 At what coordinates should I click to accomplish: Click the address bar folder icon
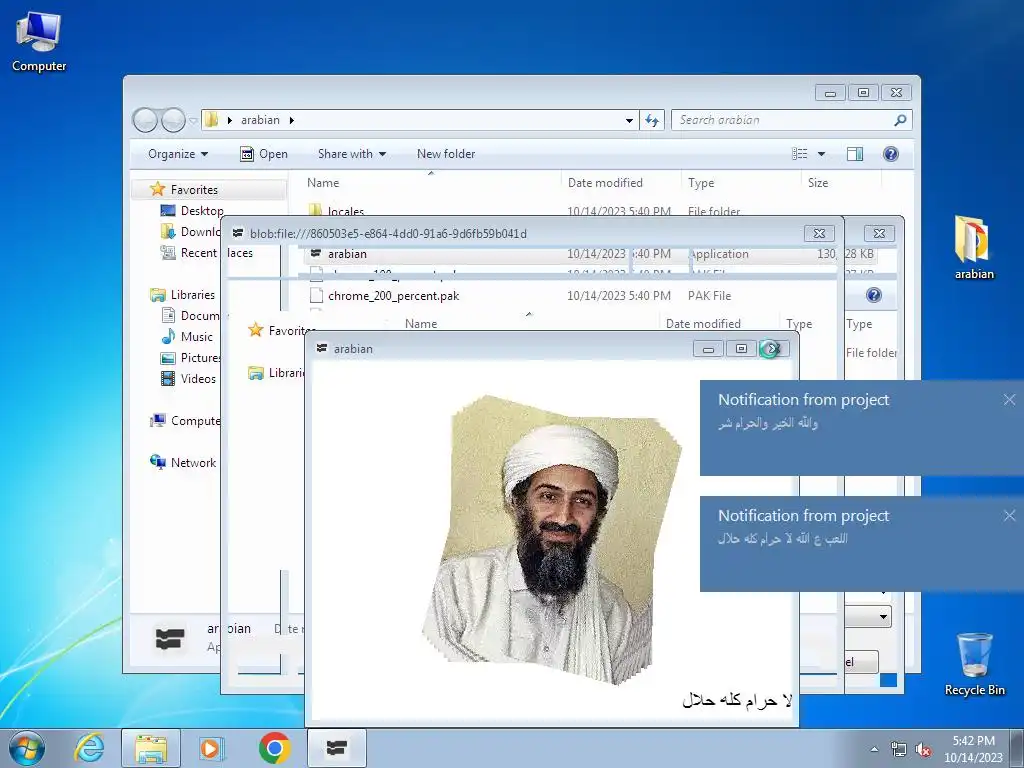coord(212,120)
